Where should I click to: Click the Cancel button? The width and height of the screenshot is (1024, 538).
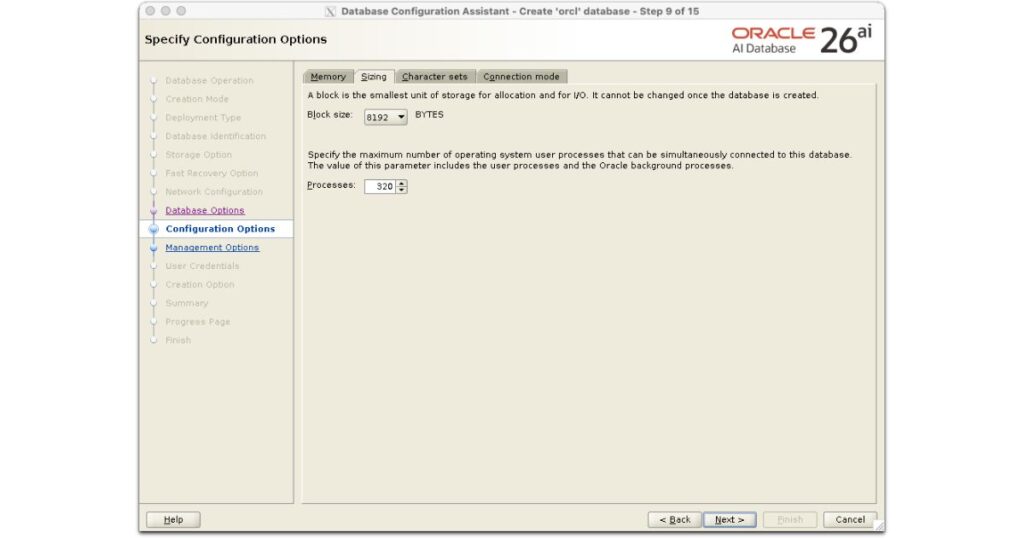pos(850,520)
